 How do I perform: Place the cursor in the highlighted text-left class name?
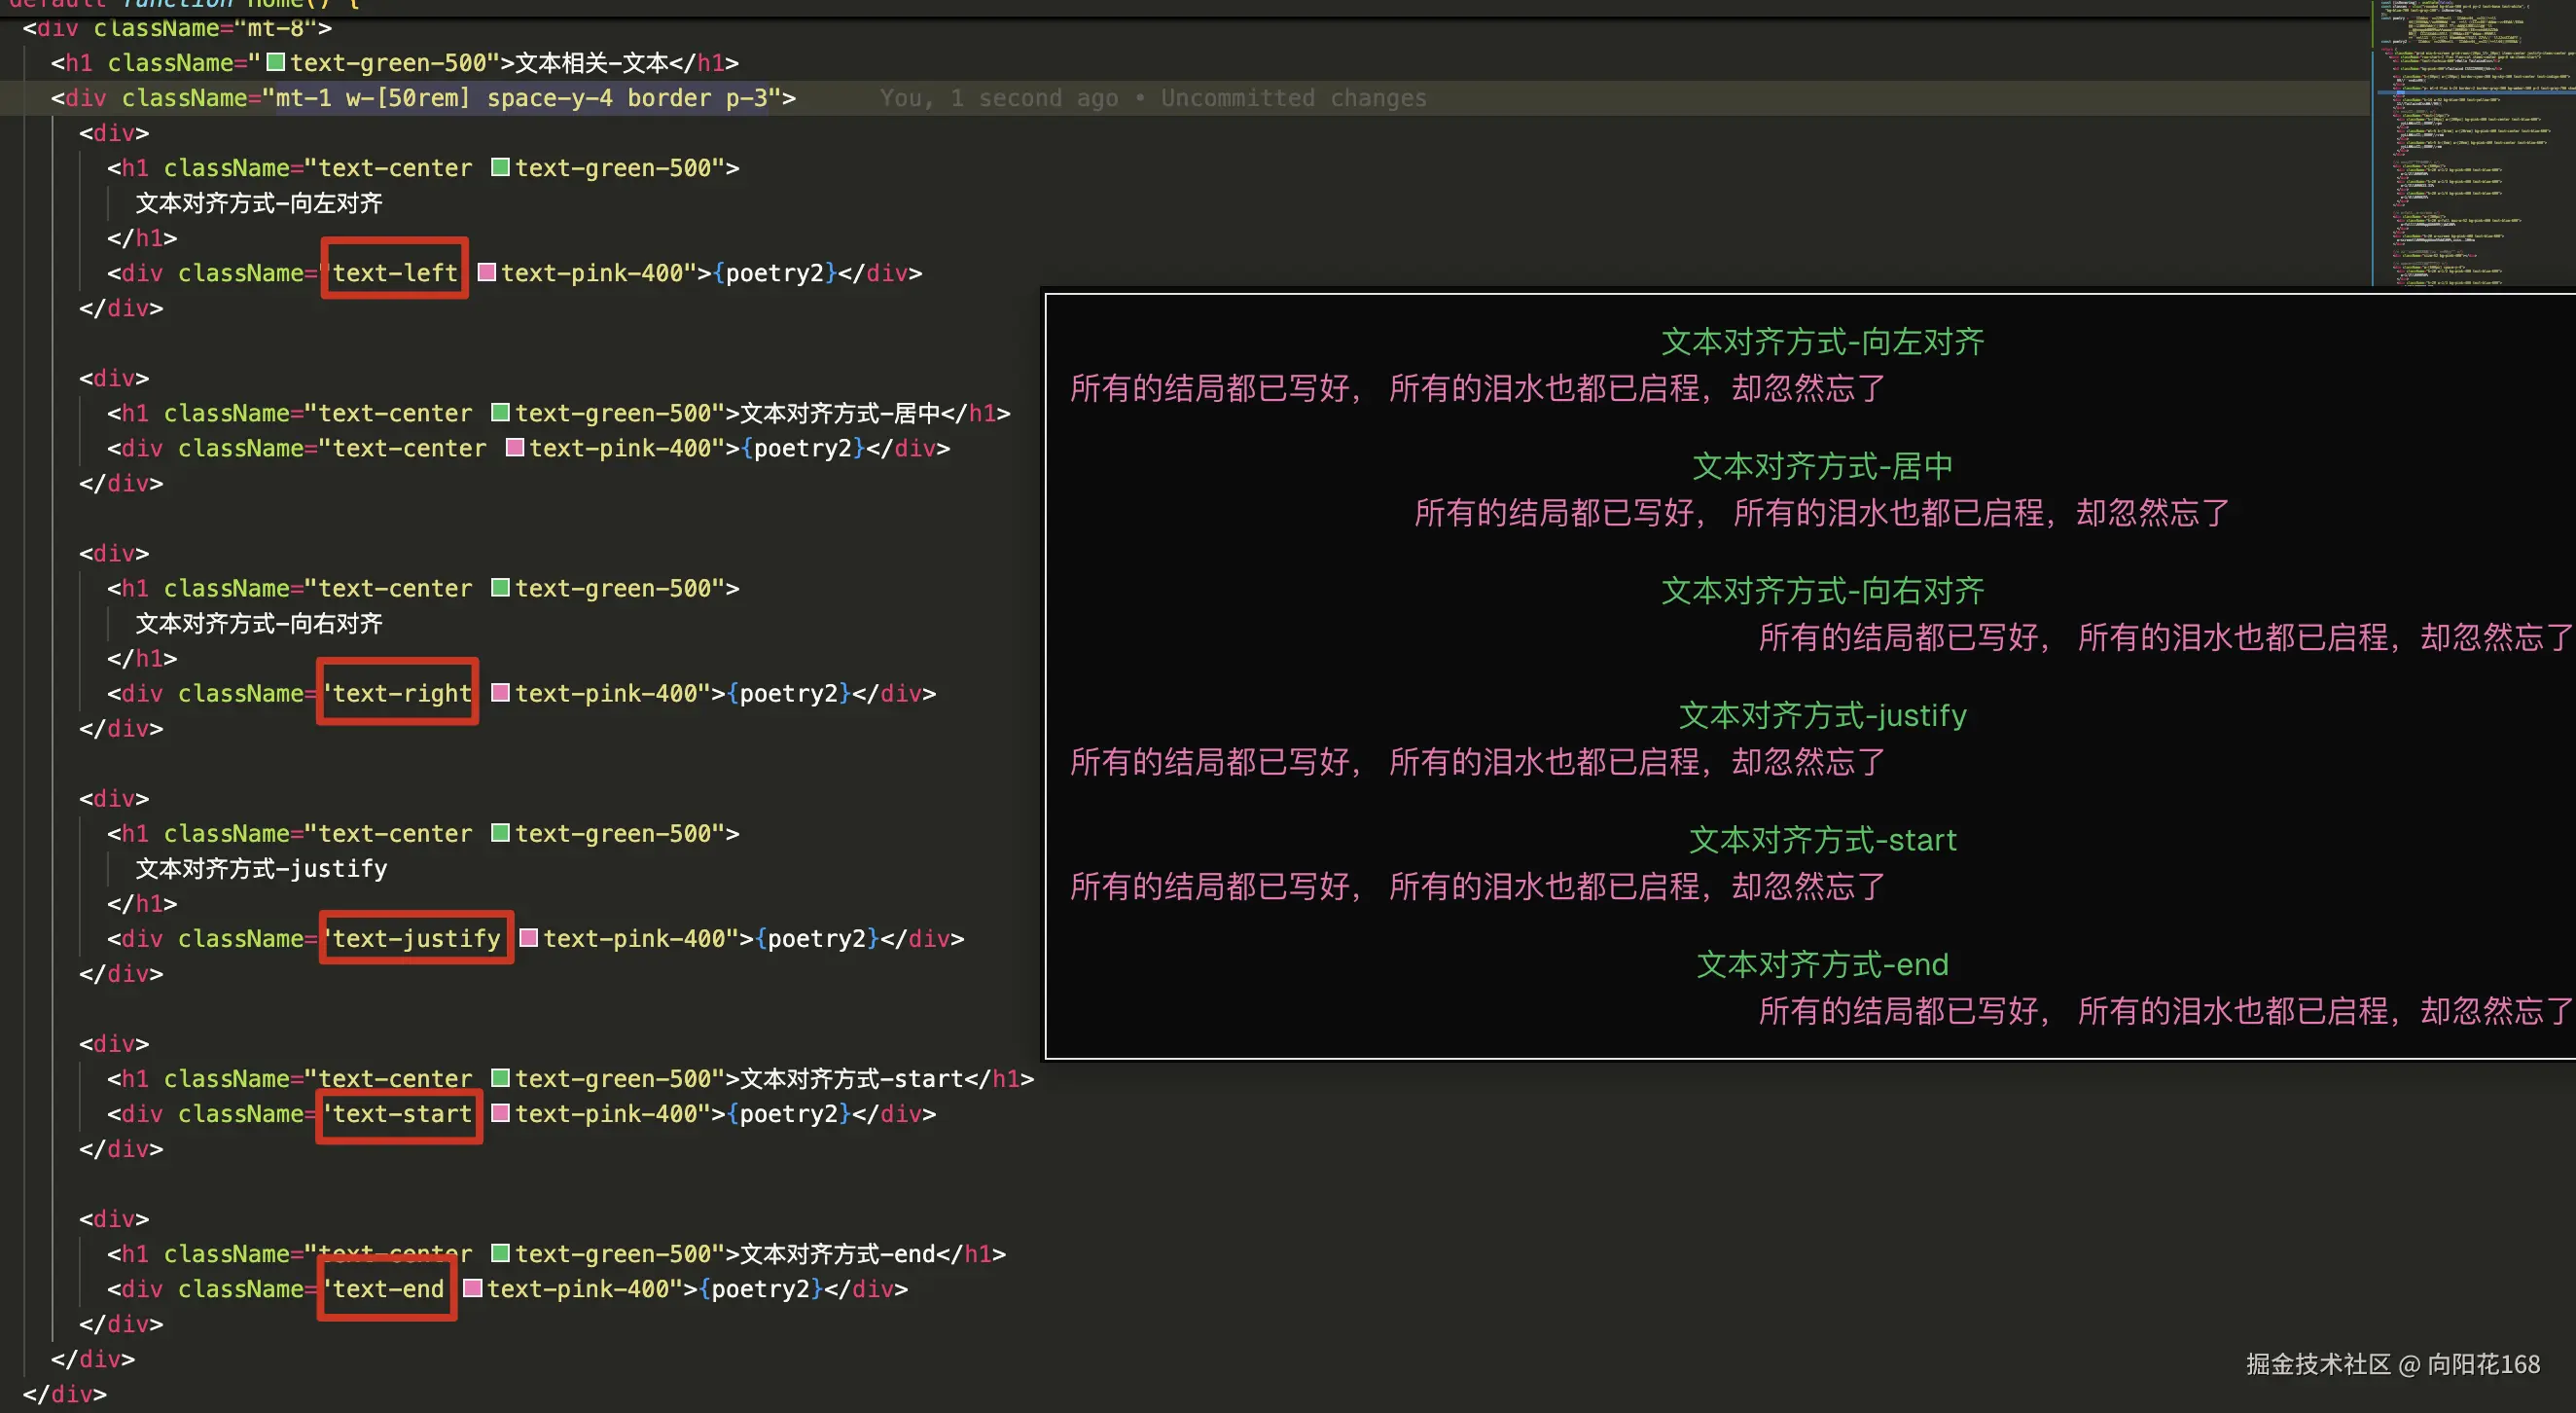395,272
